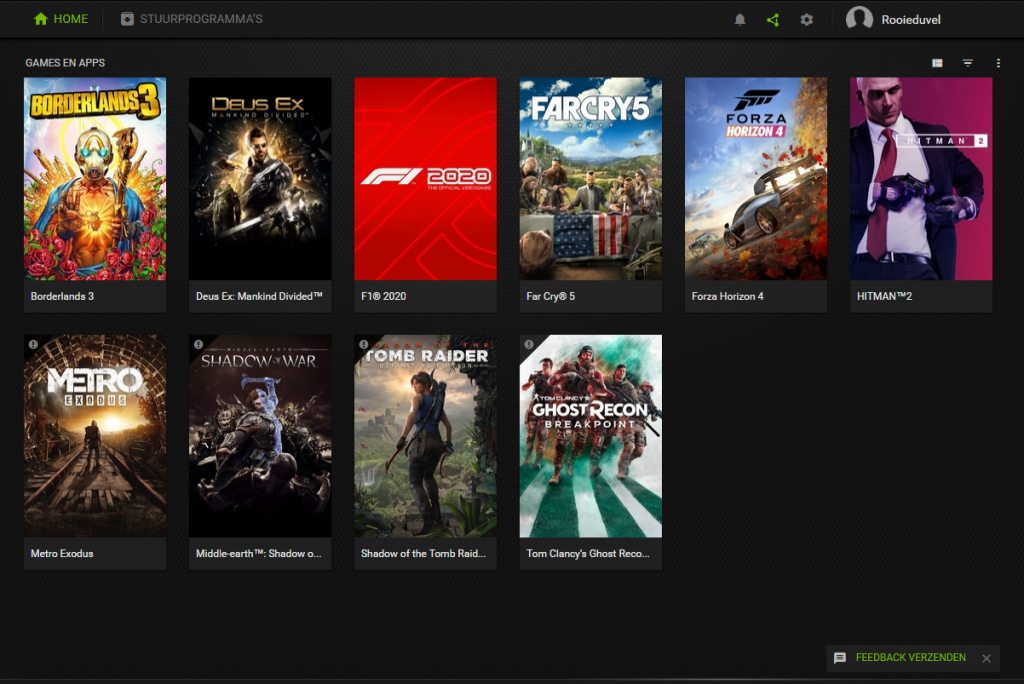Screen dimensions: 1024x684
Task: Click the "Tom Clancy's Ghost Reco..." label
Action: click(588, 553)
